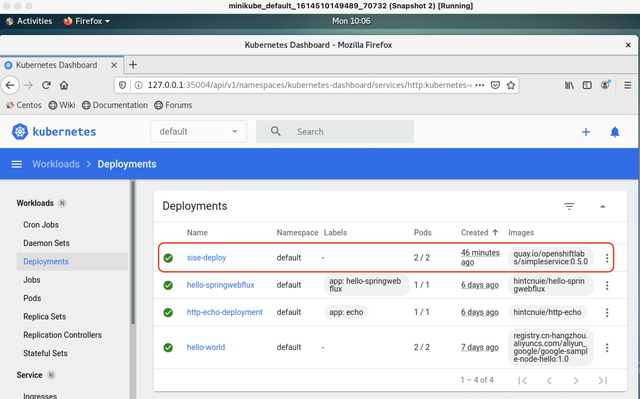Open the Documentation bookmark
Viewport: 640px width, 399px height.
click(115, 105)
